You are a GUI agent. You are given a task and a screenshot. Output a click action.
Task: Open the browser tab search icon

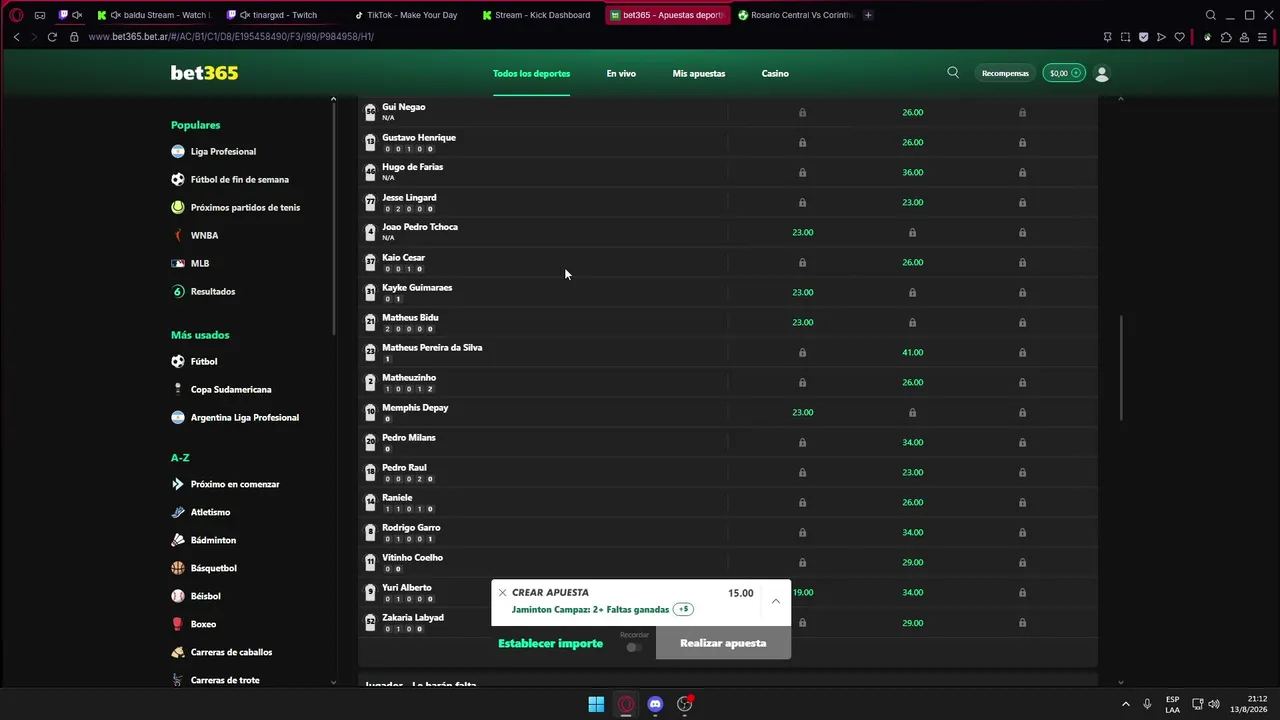coord(1211,15)
